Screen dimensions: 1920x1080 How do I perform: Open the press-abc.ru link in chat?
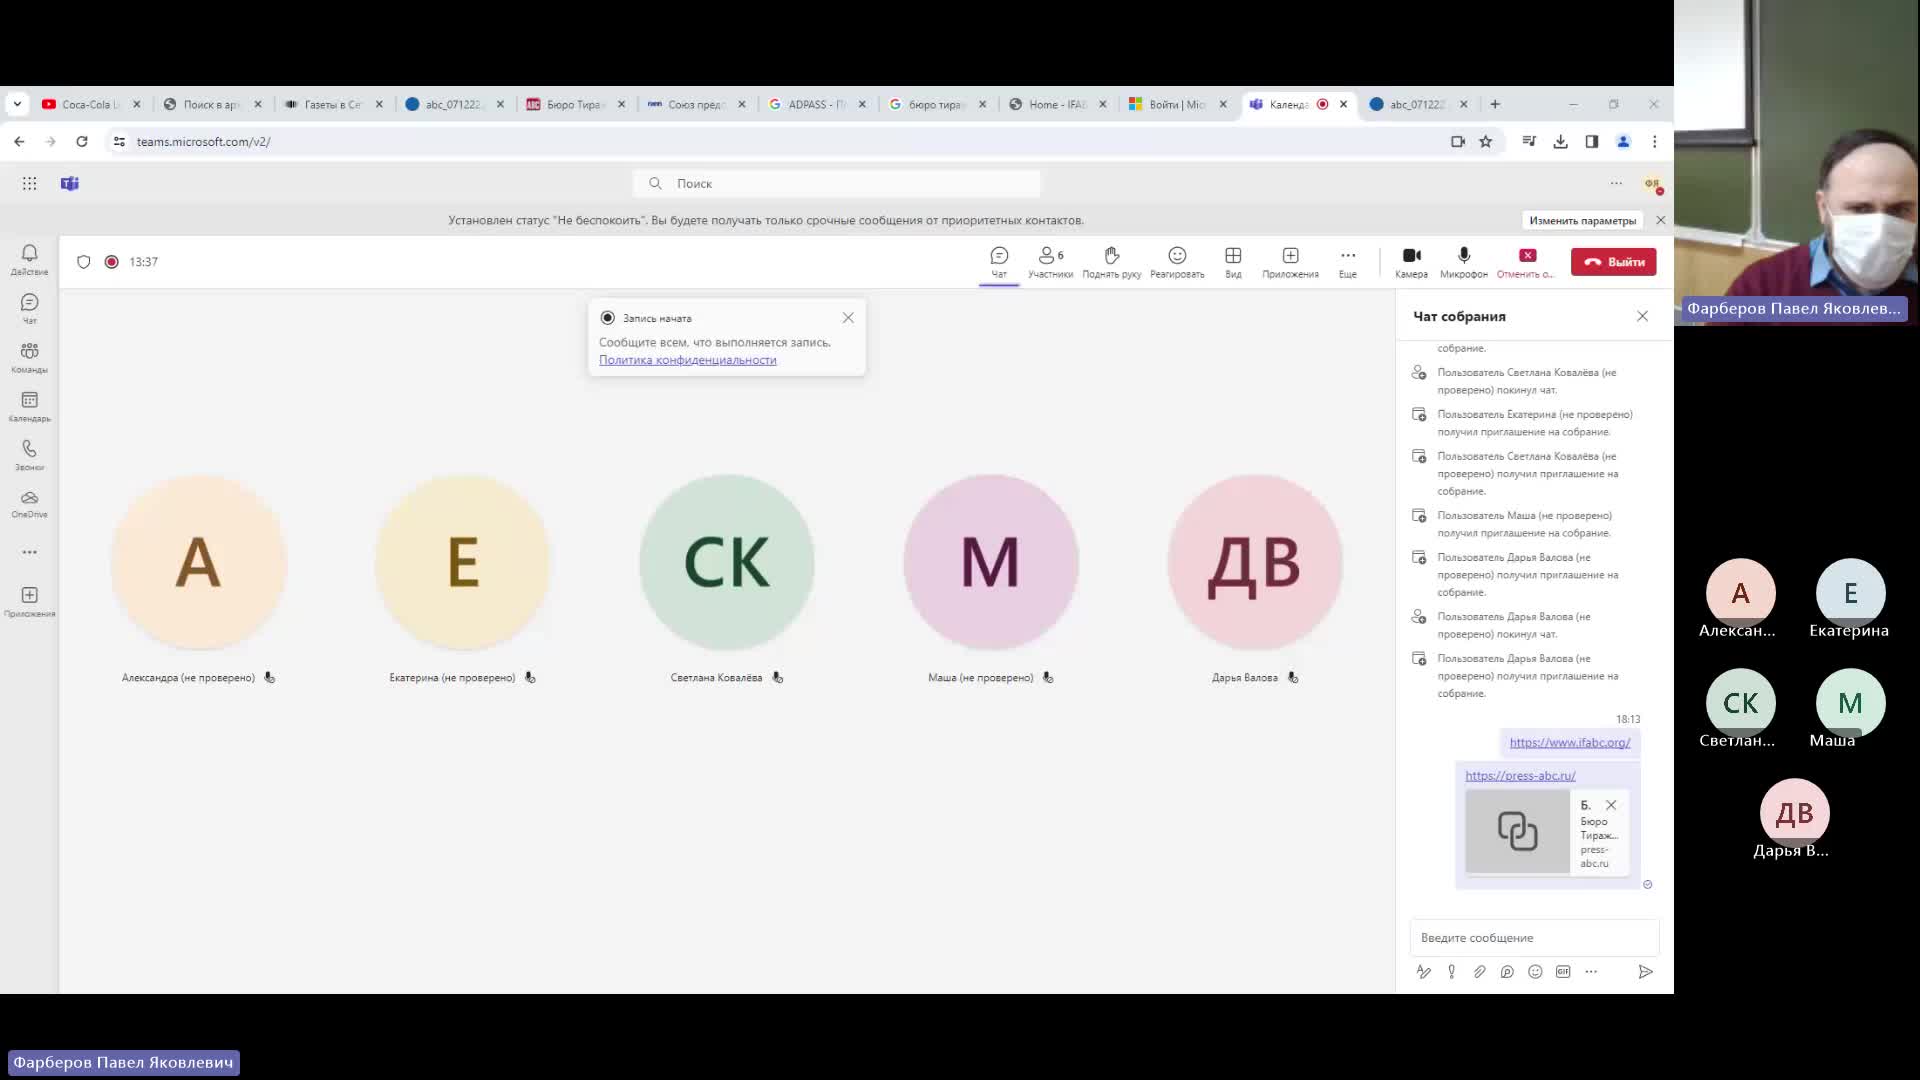click(1520, 775)
